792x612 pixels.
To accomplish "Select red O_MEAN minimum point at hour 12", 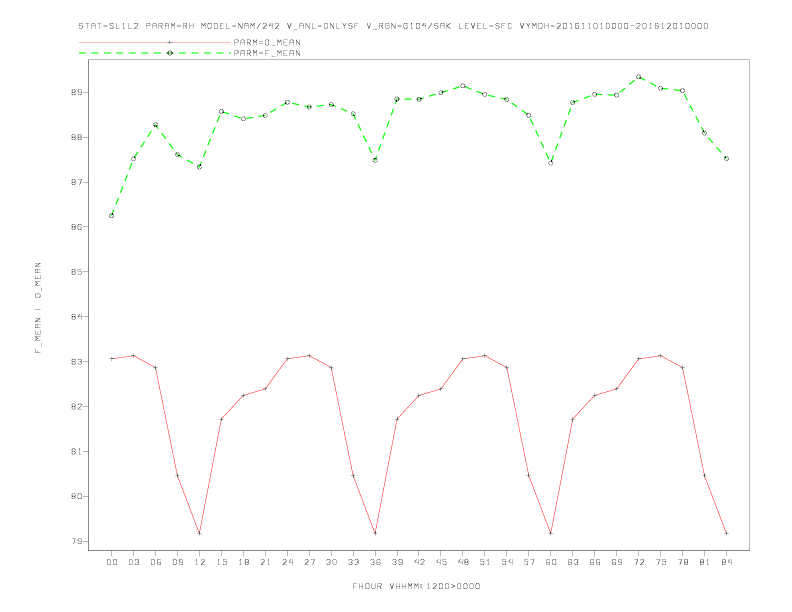I will 200,533.
